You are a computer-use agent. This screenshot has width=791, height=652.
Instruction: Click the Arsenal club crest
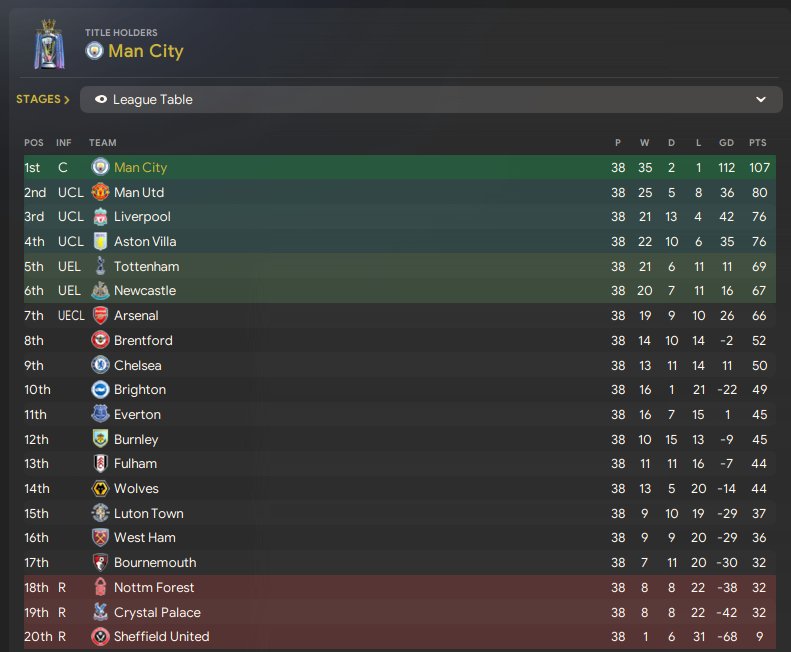100,315
